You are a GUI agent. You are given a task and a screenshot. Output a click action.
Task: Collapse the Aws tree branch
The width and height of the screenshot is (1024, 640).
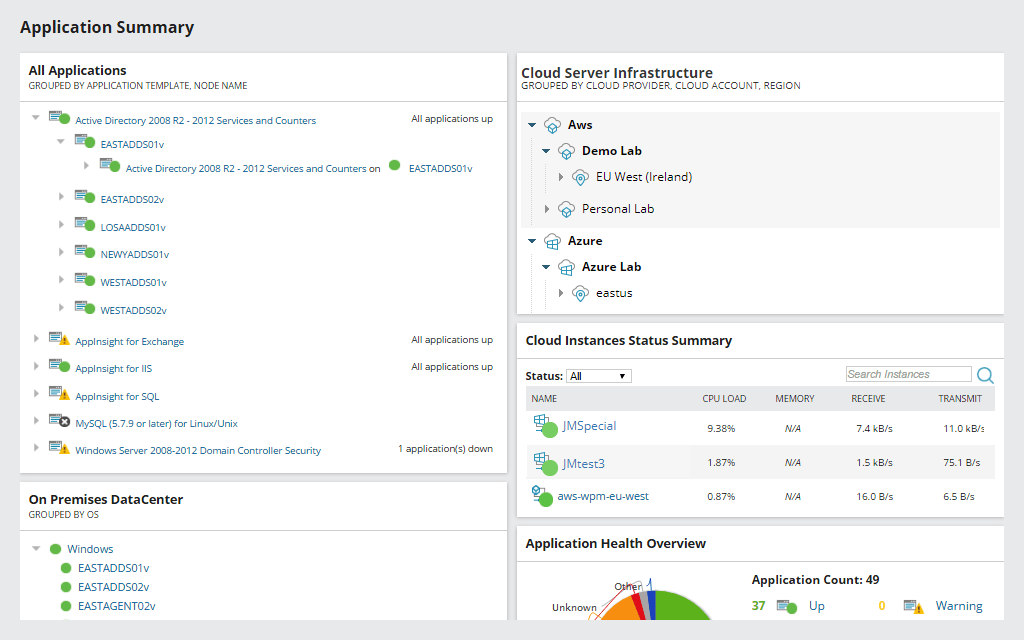pyautogui.click(x=531, y=124)
